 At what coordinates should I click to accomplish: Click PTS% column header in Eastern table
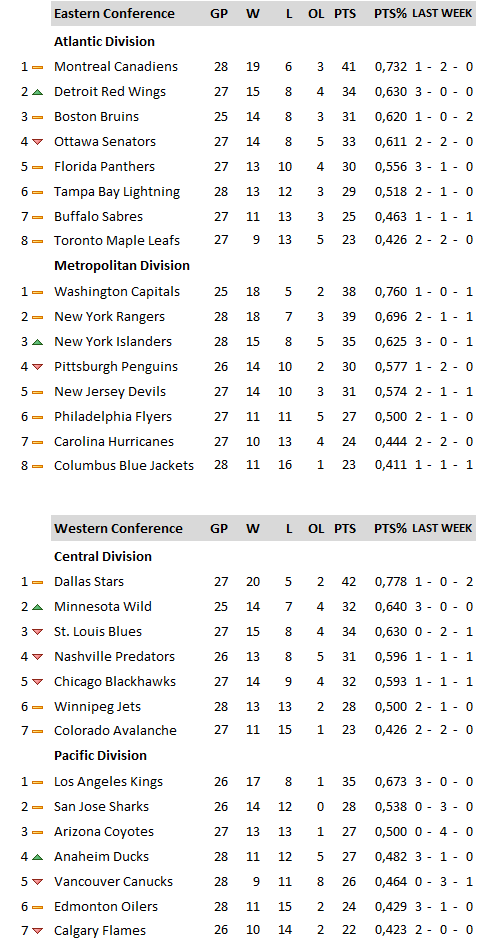tap(390, 14)
